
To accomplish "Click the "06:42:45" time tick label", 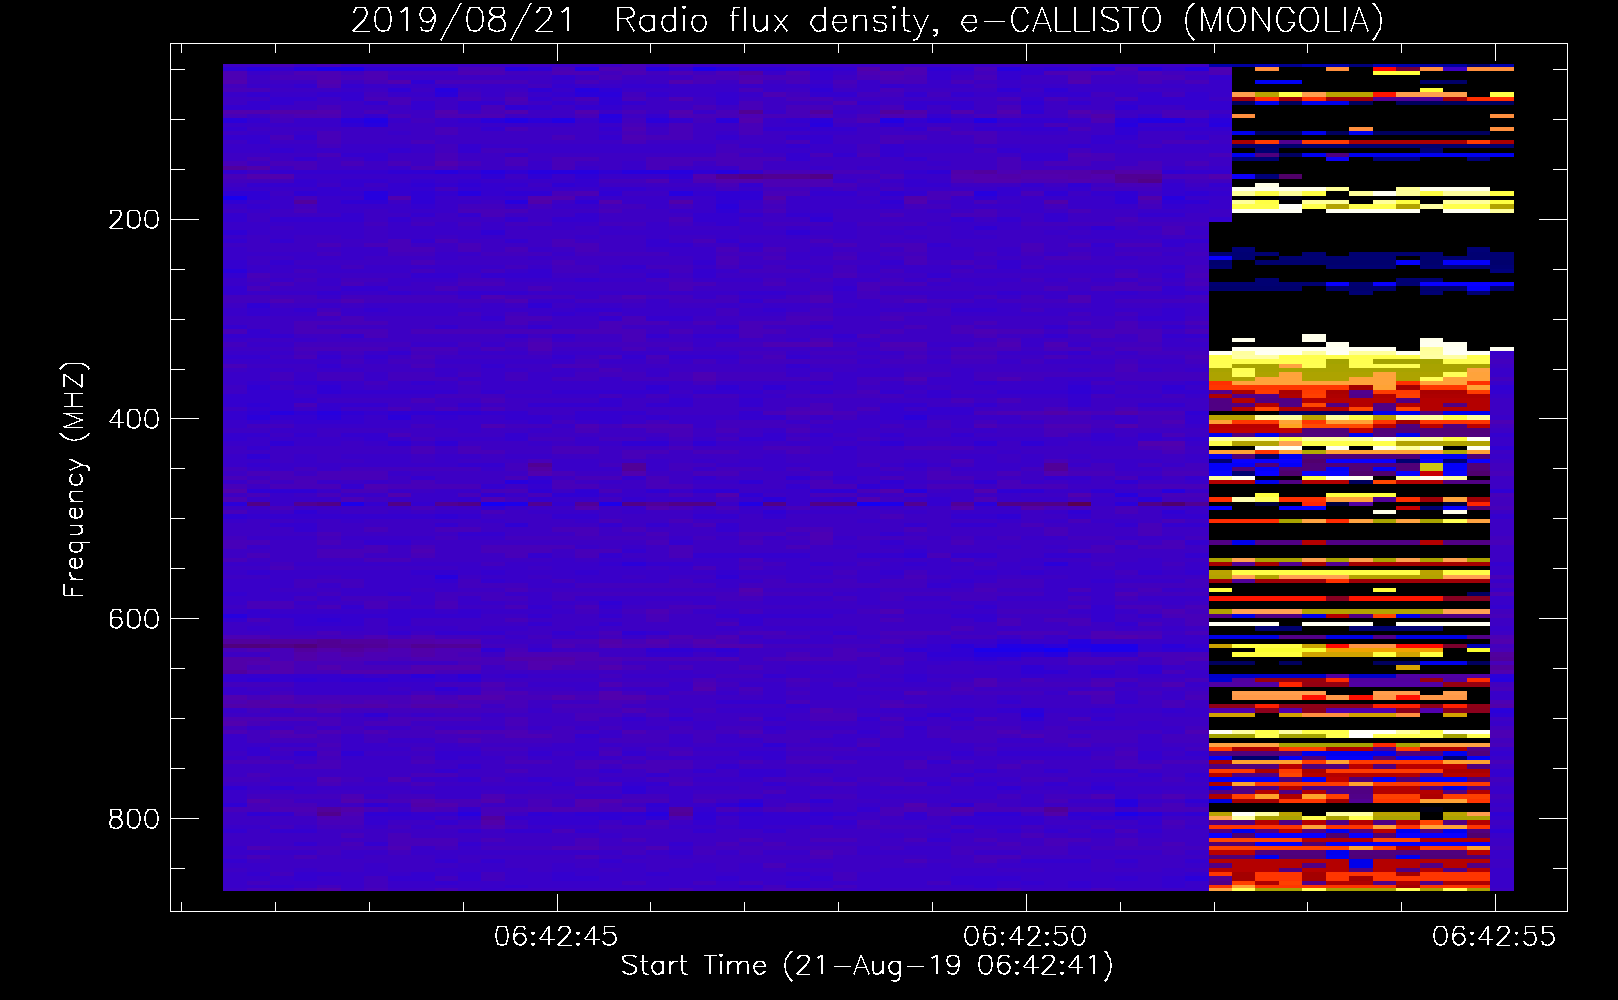I will pos(556,936).
